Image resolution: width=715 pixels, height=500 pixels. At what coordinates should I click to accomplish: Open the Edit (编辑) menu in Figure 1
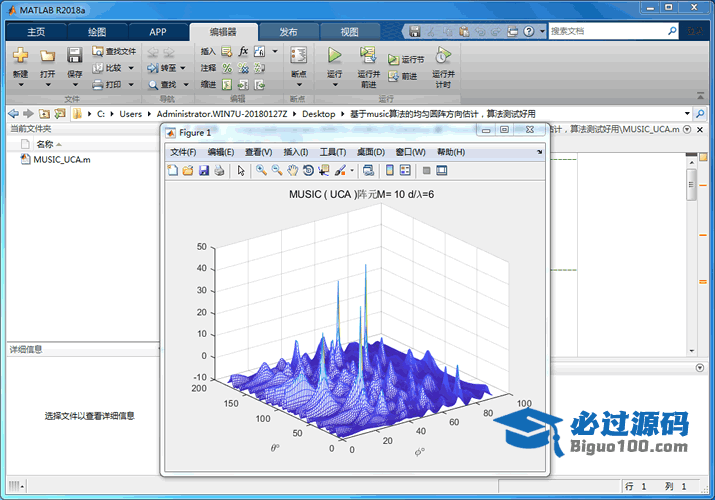(221, 152)
